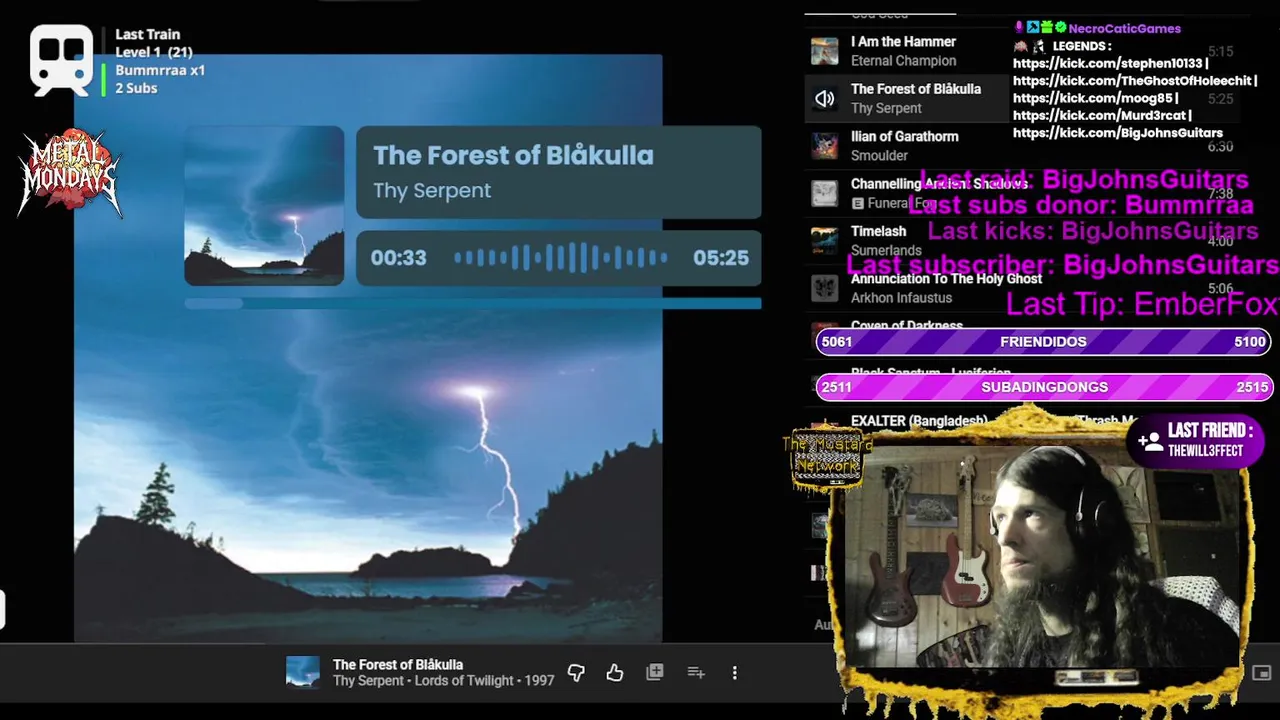Open artist Arkhon Infaustus in queue
Image resolution: width=1280 pixels, height=720 pixels.
pos(901,298)
